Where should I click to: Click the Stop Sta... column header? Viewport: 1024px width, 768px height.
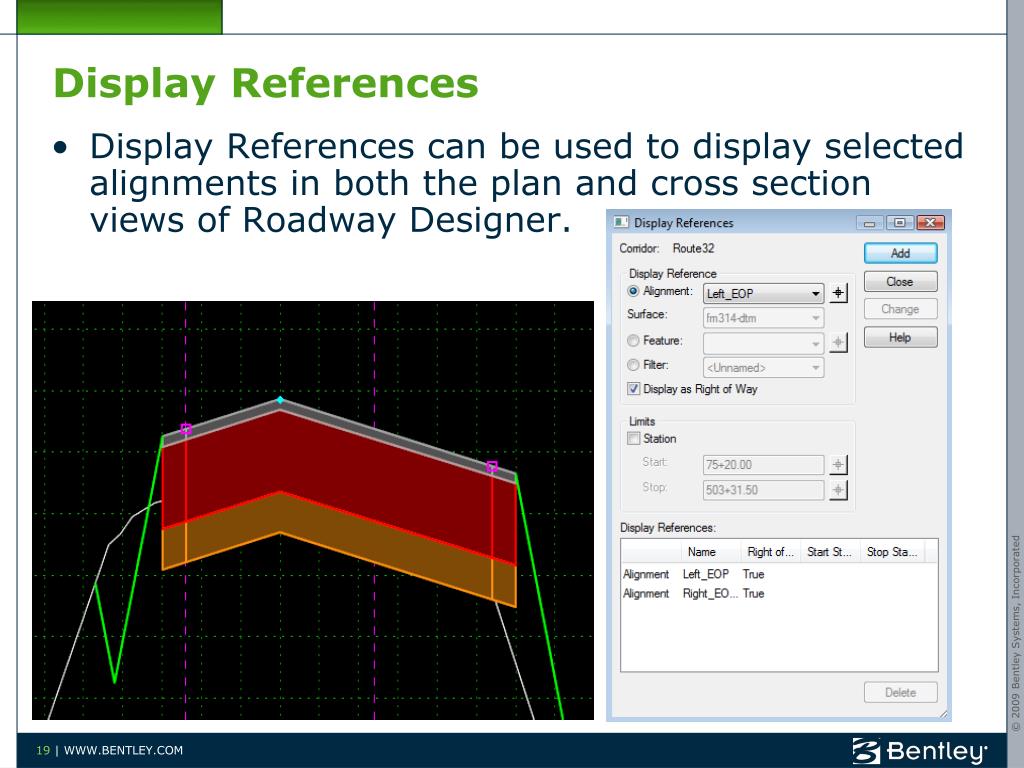click(892, 552)
